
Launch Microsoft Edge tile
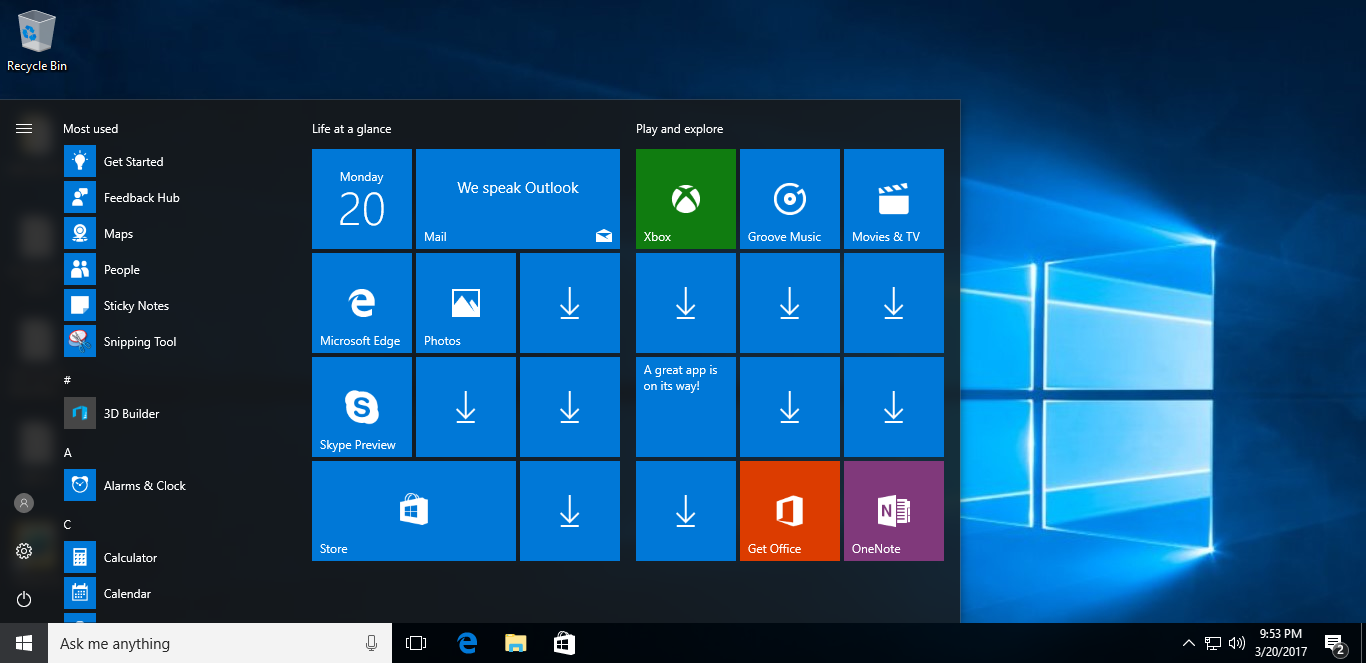(x=362, y=303)
